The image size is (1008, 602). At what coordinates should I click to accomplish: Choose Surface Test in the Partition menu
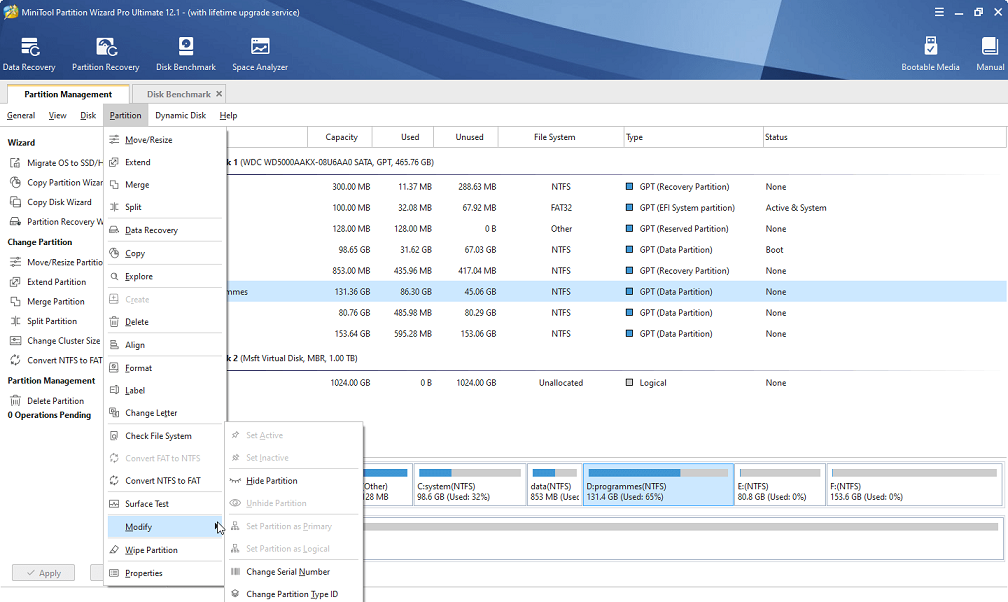click(165, 504)
